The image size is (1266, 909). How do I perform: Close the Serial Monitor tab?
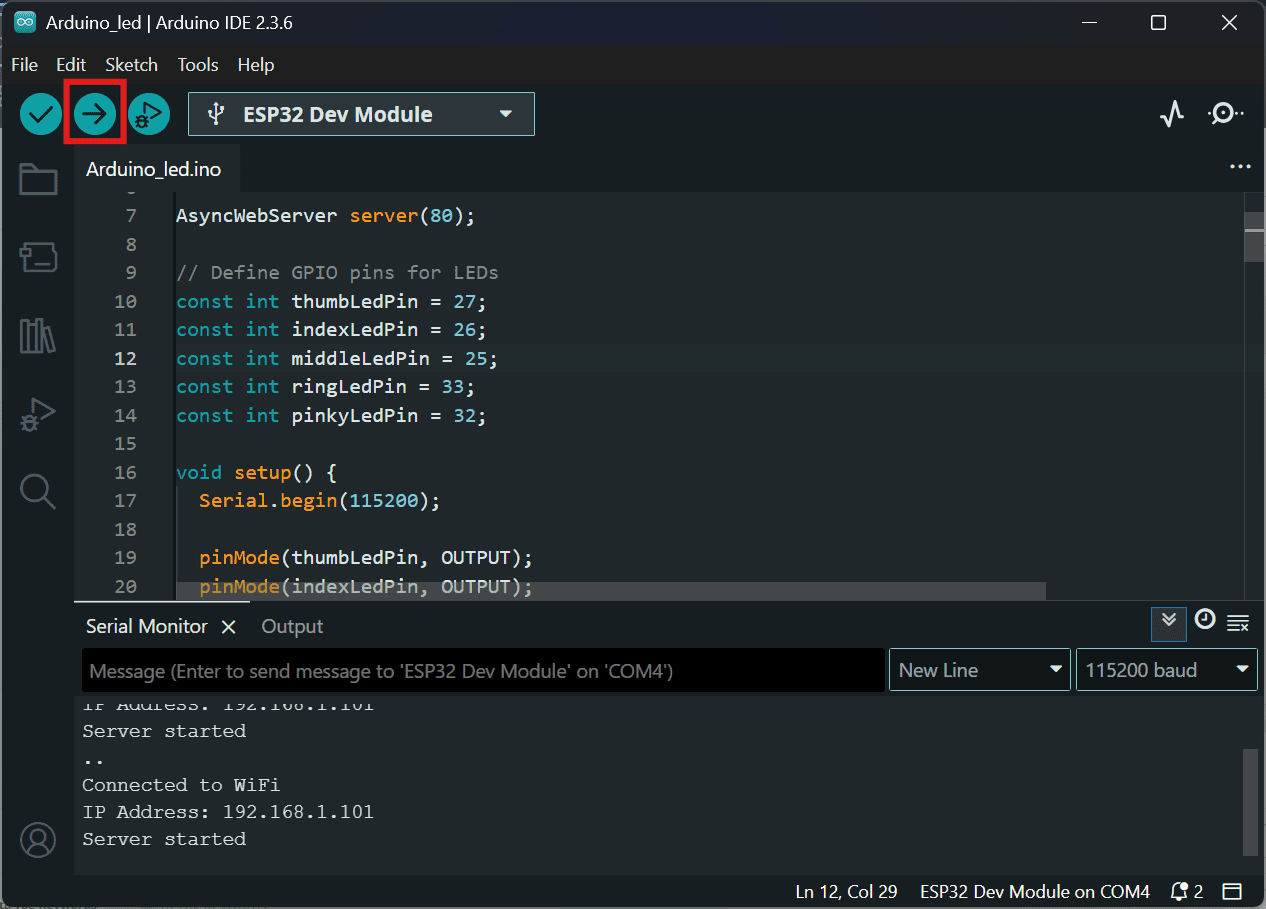click(x=228, y=627)
